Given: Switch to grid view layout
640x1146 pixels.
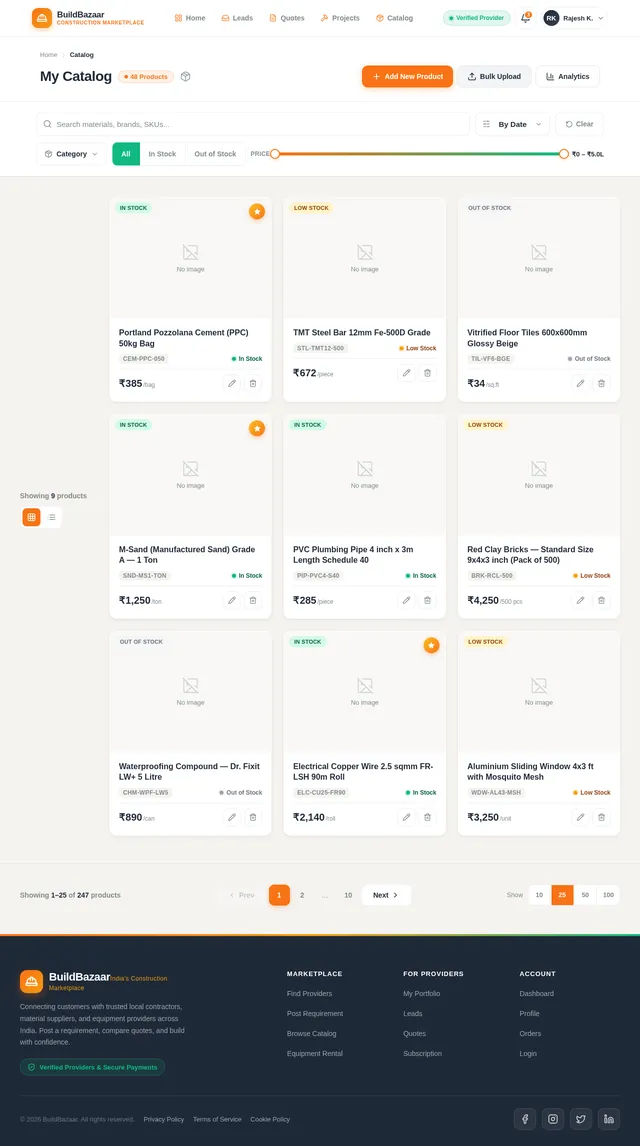Looking at the screenshot, I should (x=31, y=517).
